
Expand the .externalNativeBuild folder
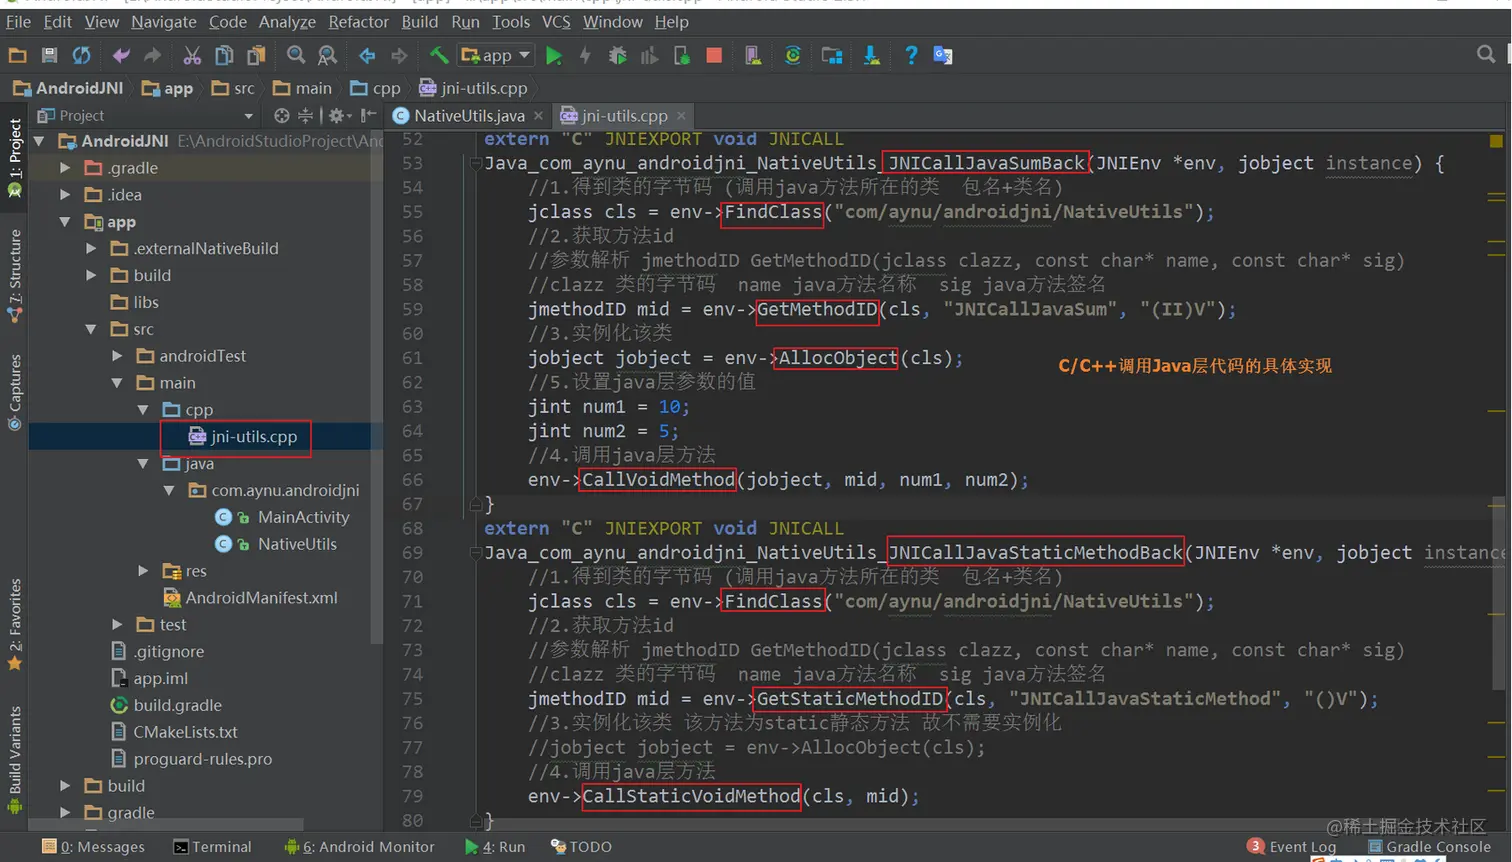92,248
